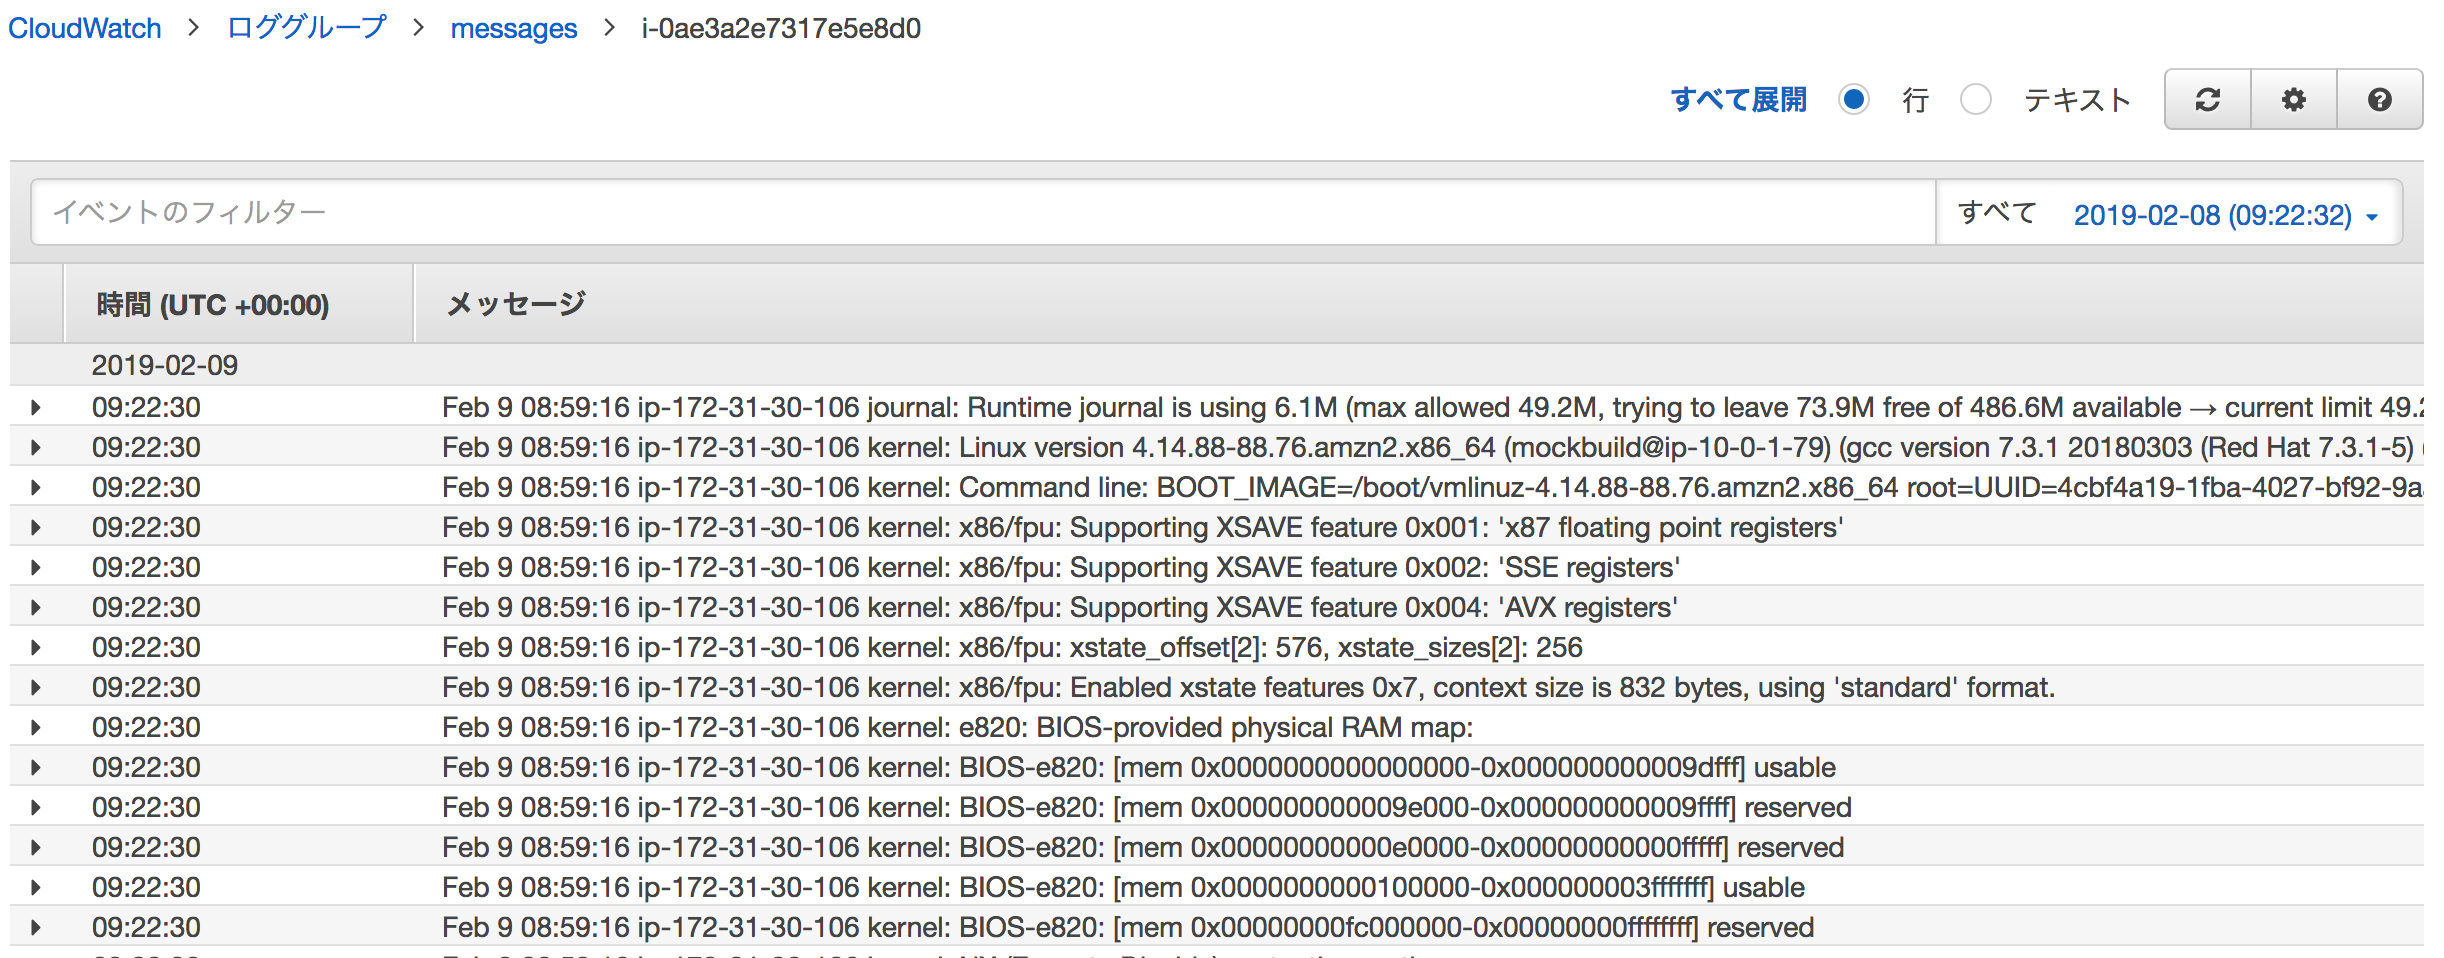Navigate to the messages log group breadcrumb
The image size is (2444, 958).
513,28
